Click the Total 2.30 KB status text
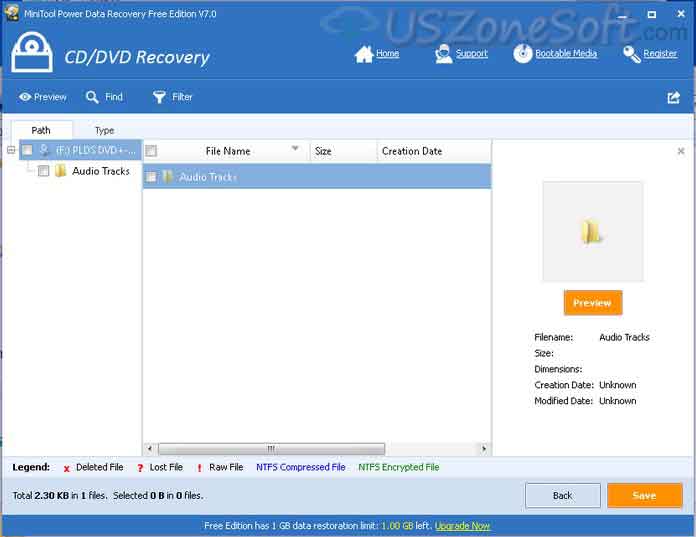 (59, 495)
